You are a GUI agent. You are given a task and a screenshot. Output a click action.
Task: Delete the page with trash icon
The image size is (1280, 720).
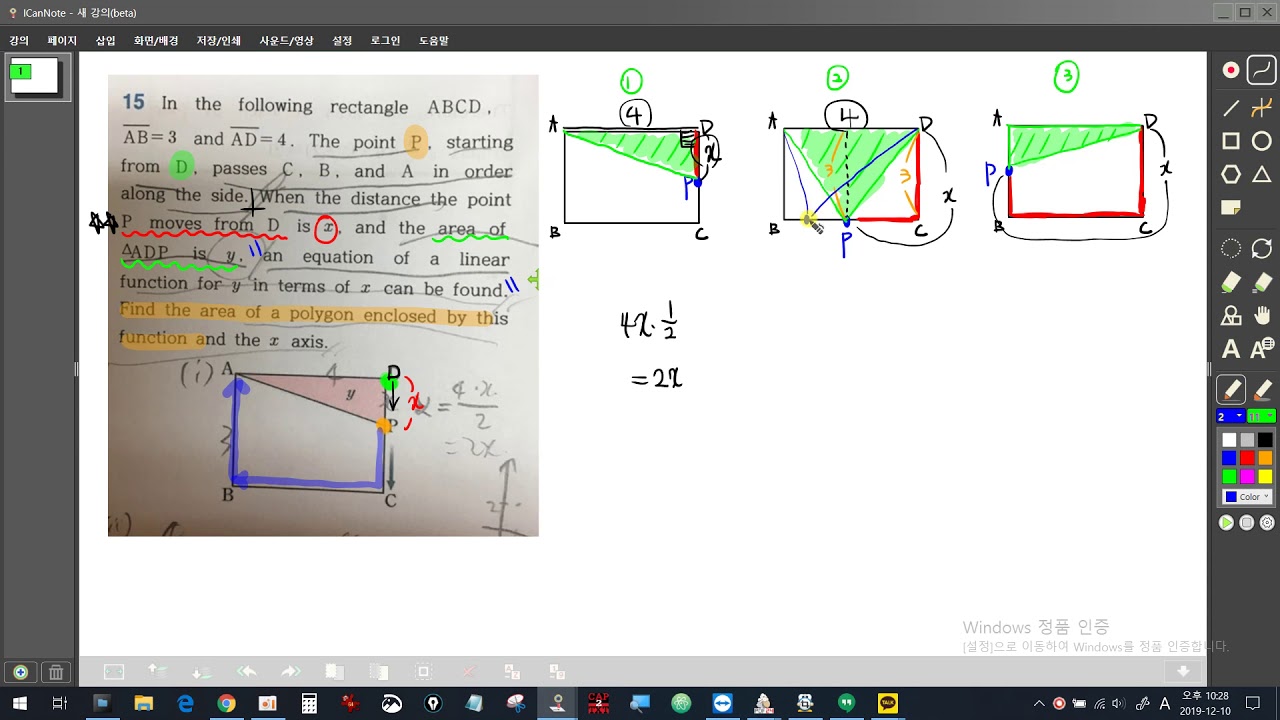(x=56, y=672)
